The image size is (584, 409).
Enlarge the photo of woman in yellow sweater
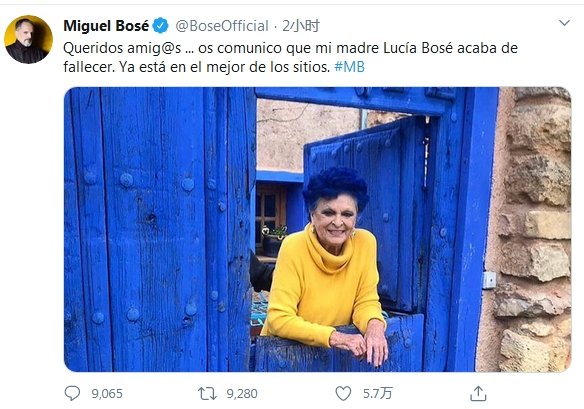317,229
